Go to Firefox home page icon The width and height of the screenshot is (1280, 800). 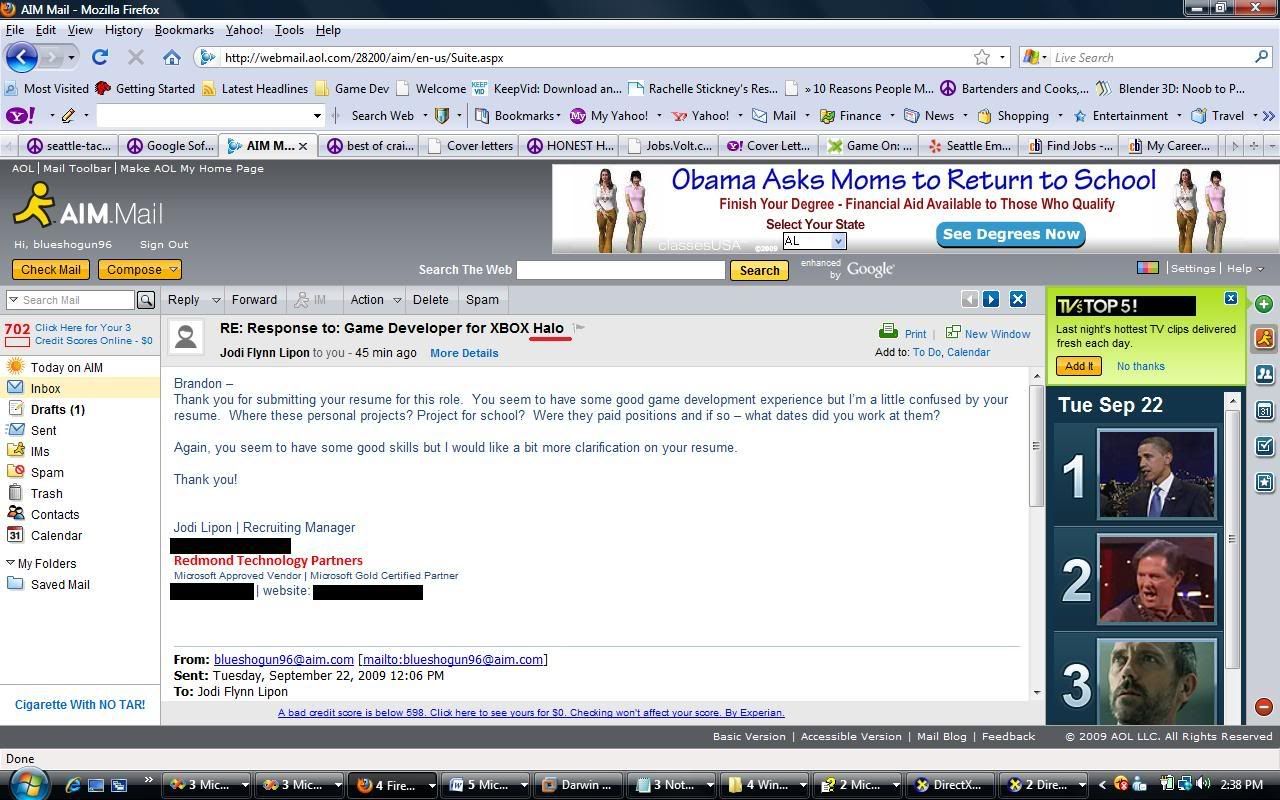[x=172, y=57]
